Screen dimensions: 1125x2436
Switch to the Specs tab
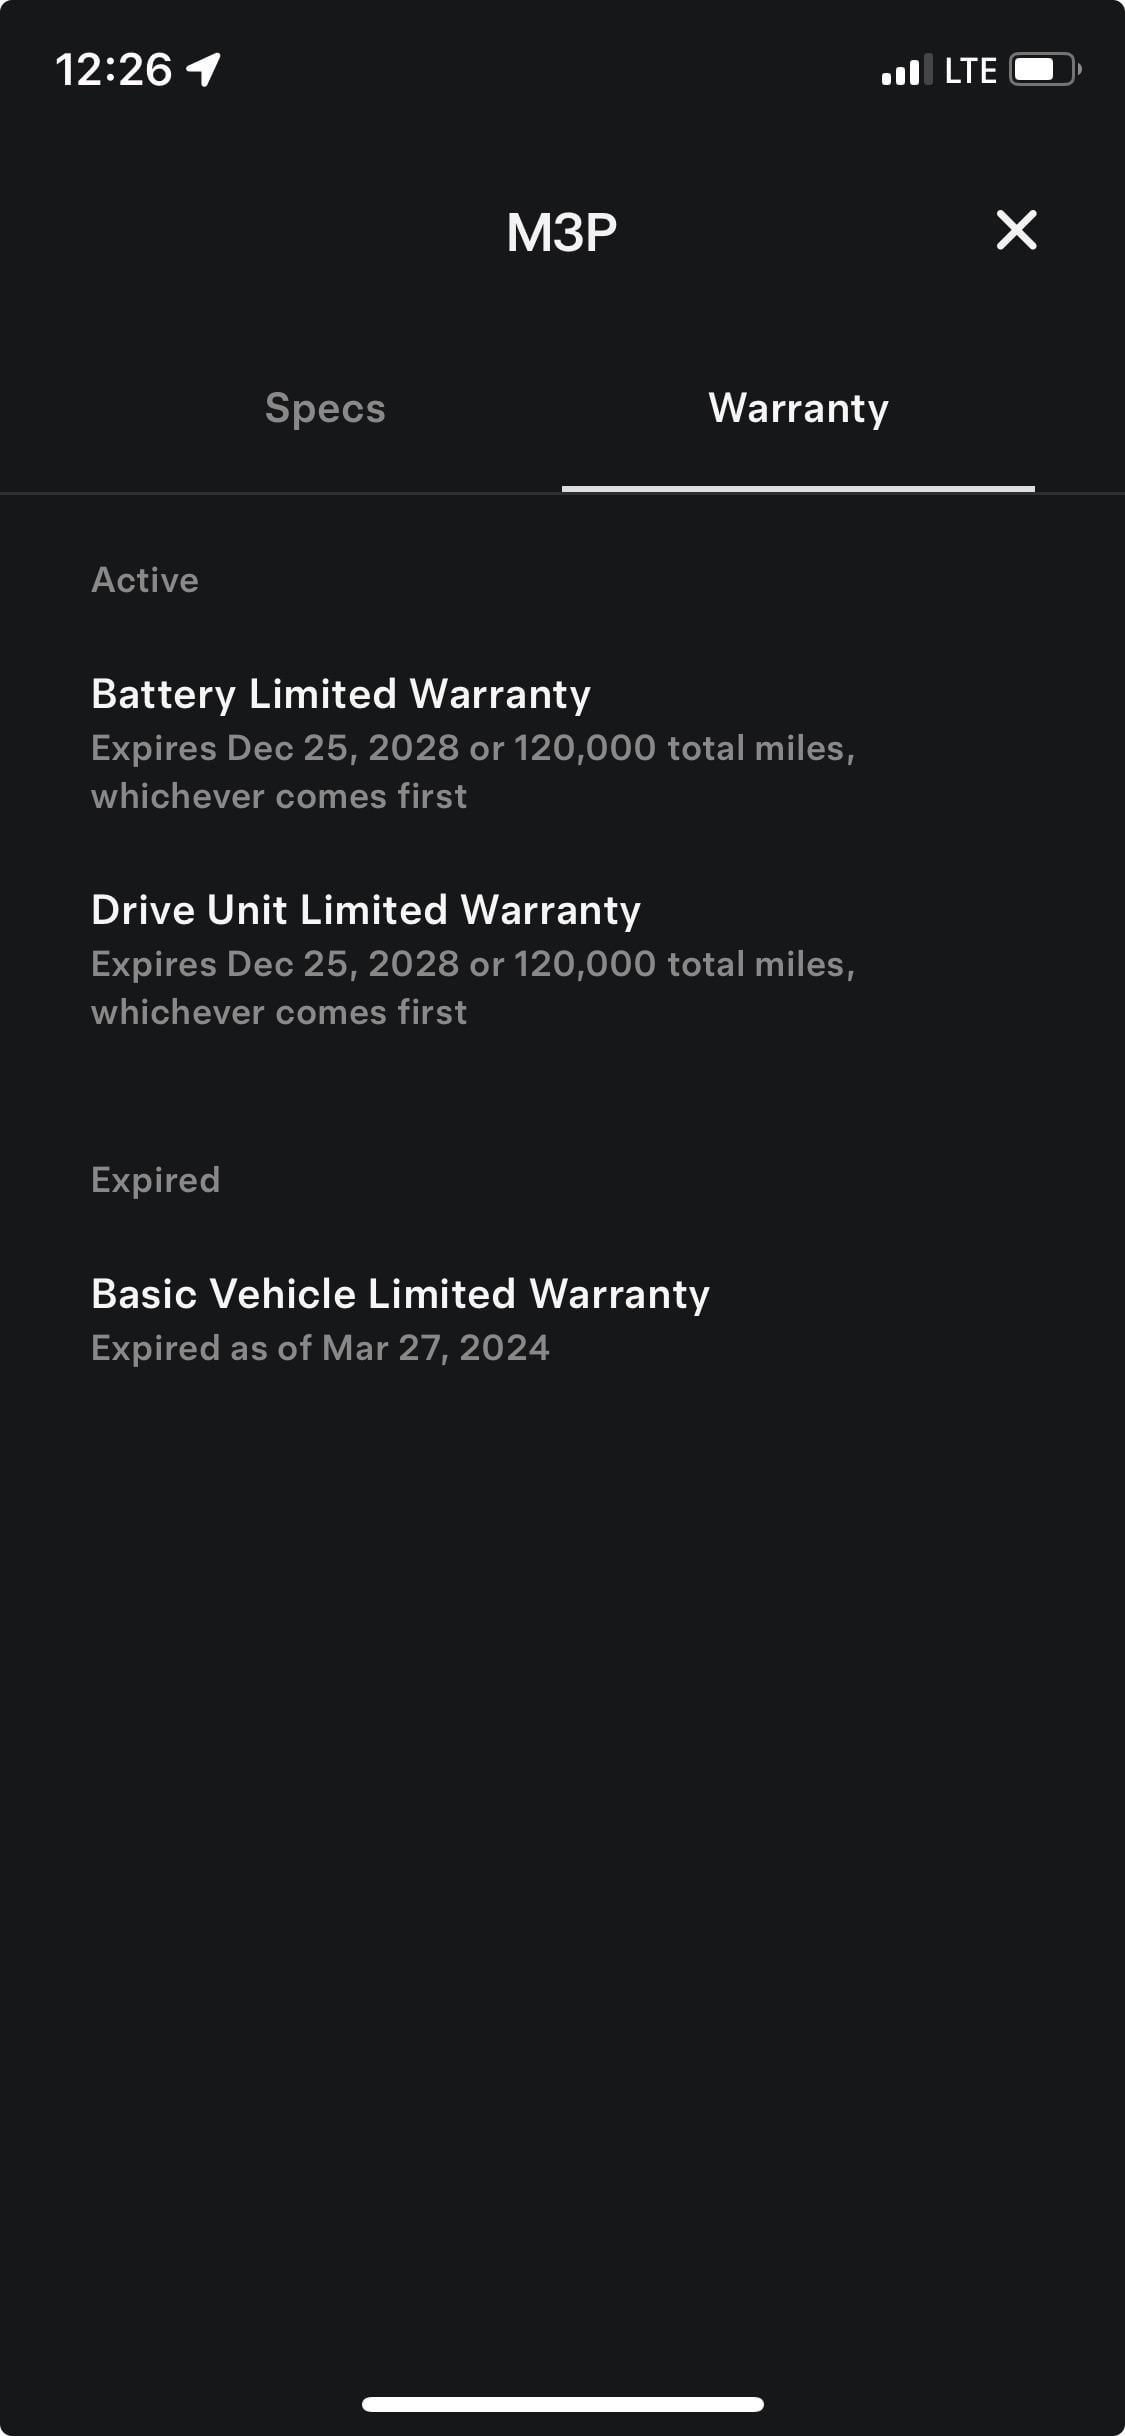325,408
